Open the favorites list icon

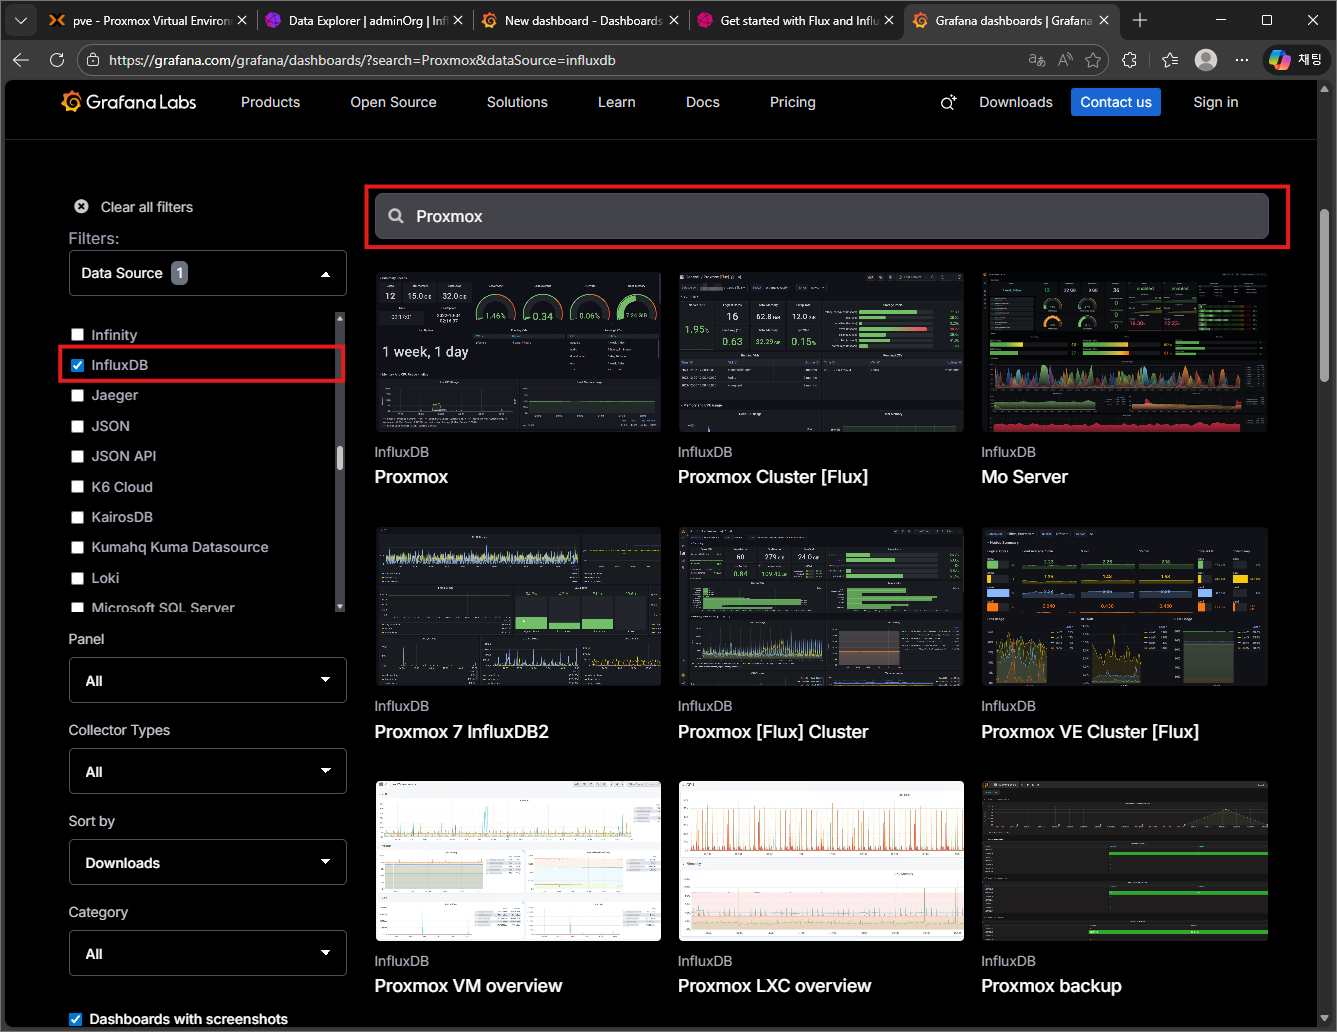1170,60
